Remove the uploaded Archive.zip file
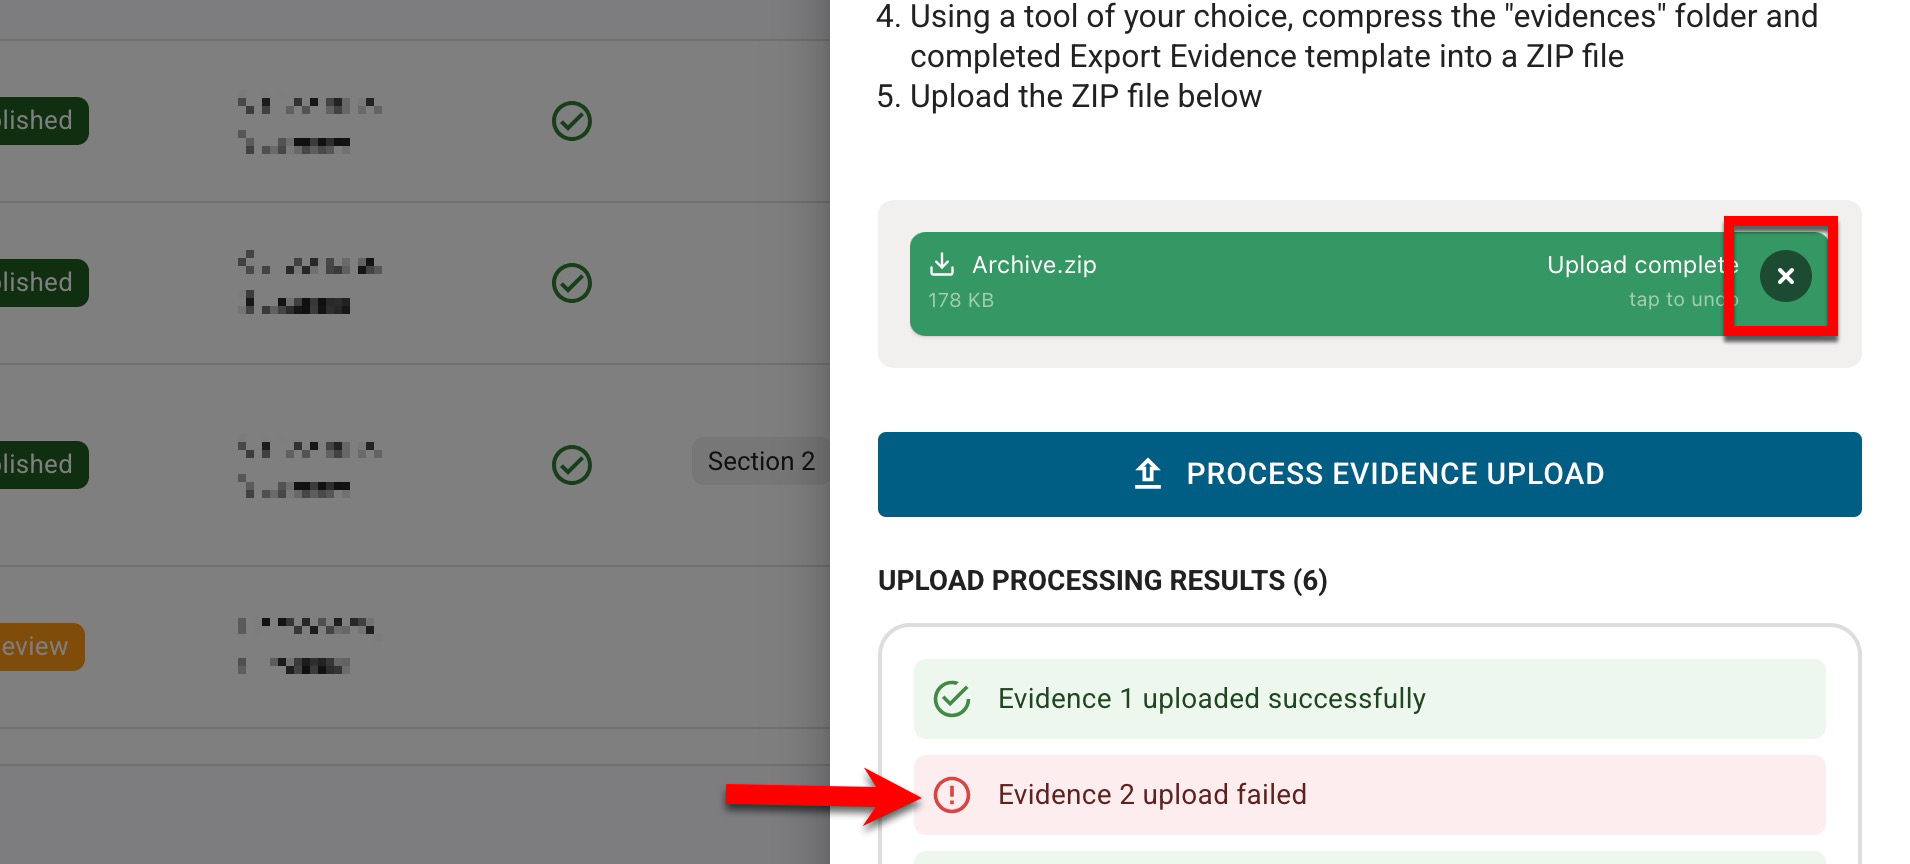Image resolution: width=1910 pixels, height=864 pixels. (1785, 276)
